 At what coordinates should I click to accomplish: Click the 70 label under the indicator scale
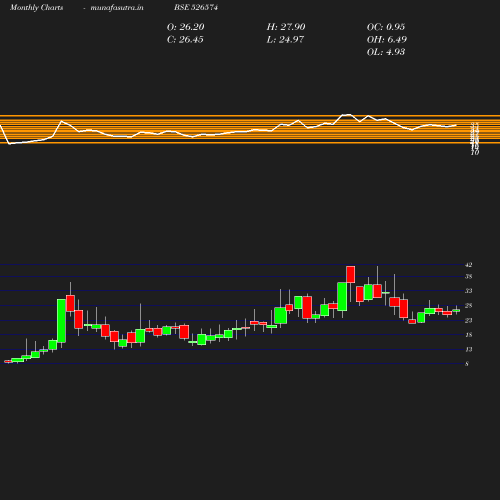(475, 153)
